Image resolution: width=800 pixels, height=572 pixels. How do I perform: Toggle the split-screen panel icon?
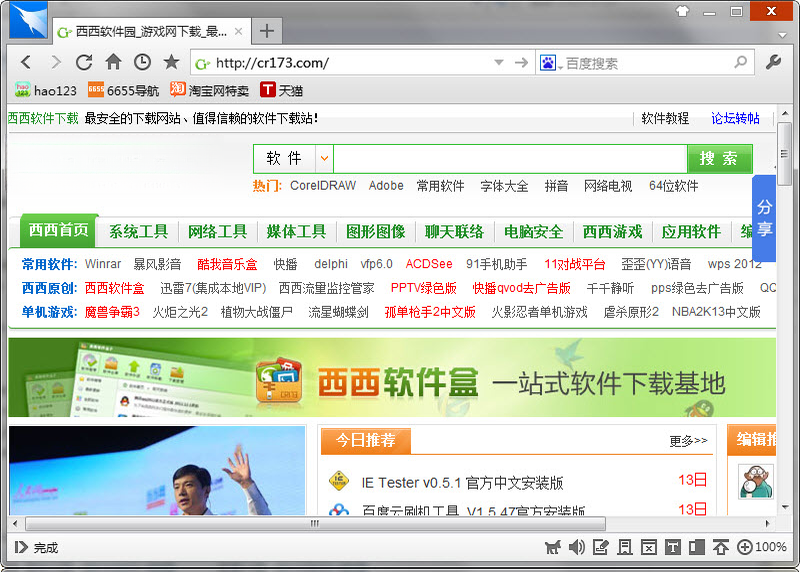click(696, 547)
